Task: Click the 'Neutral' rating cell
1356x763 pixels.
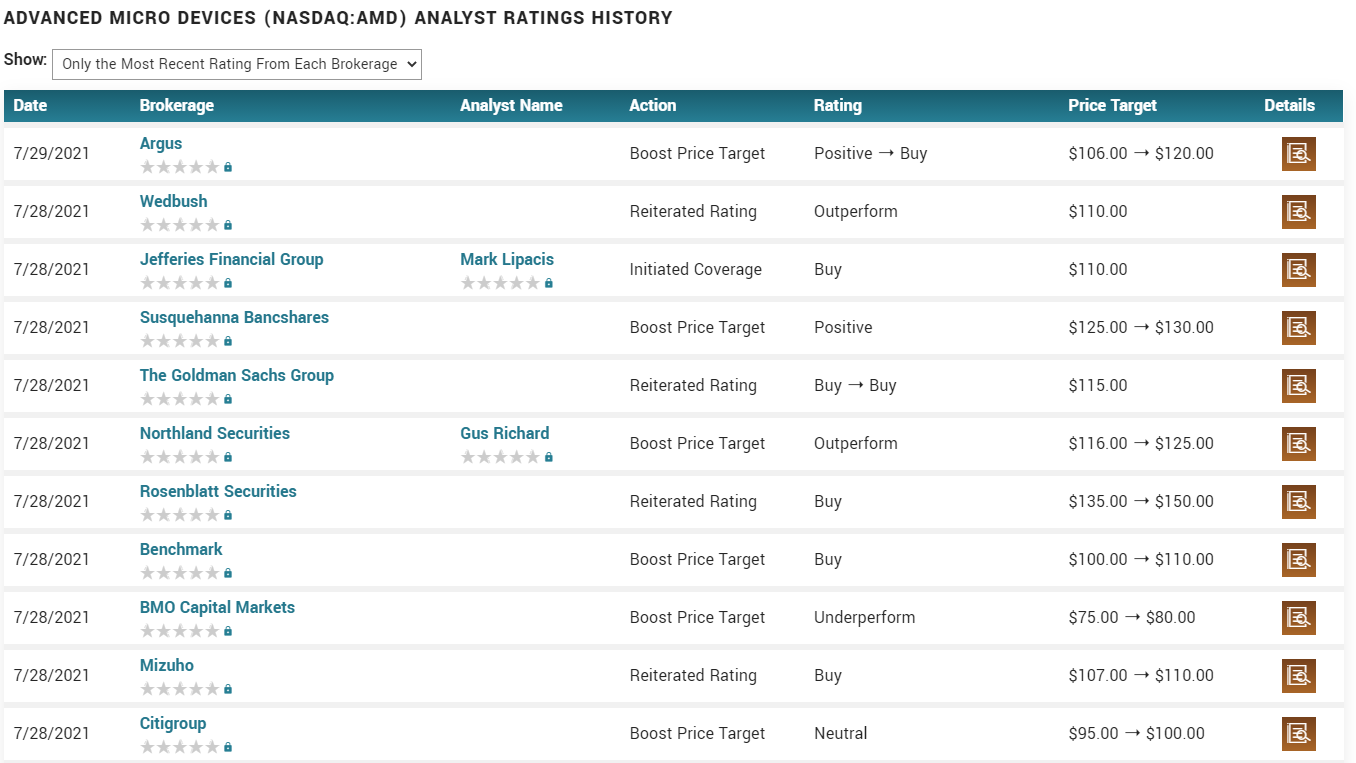Action: point(841,734)
